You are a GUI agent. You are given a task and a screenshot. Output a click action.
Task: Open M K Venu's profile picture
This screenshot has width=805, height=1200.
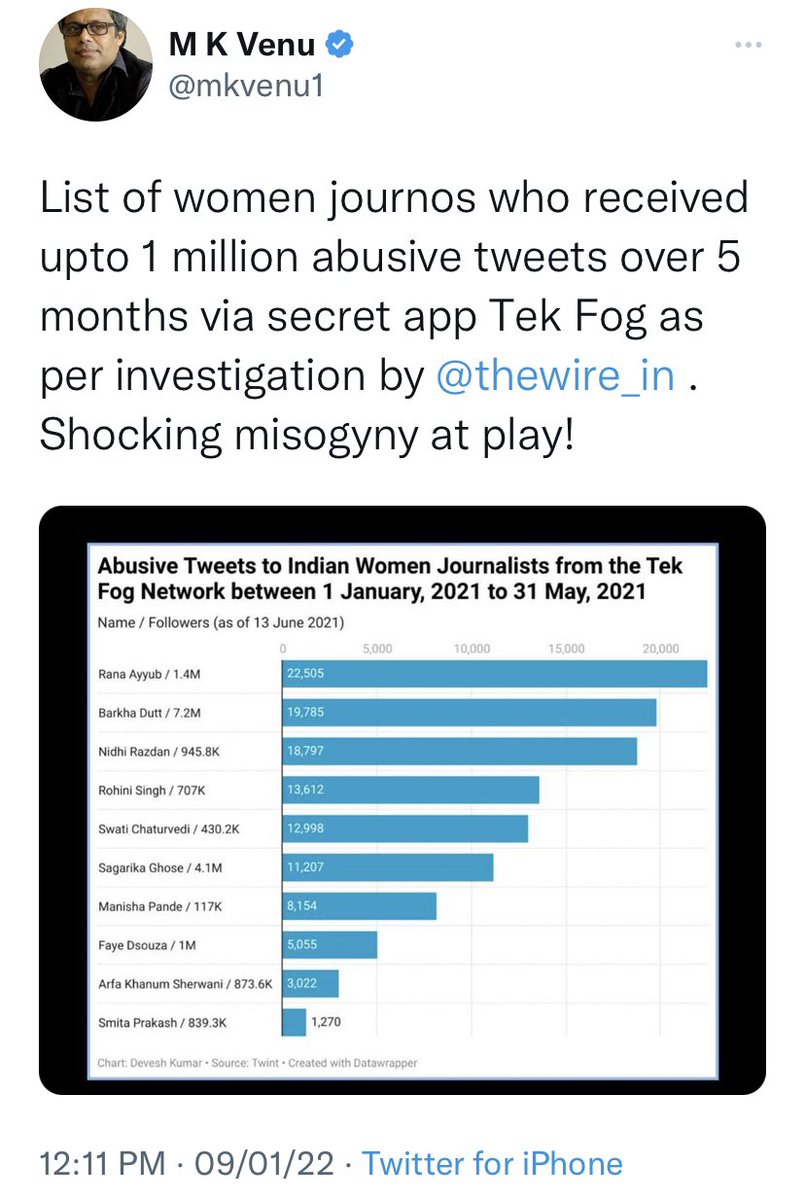88,68
